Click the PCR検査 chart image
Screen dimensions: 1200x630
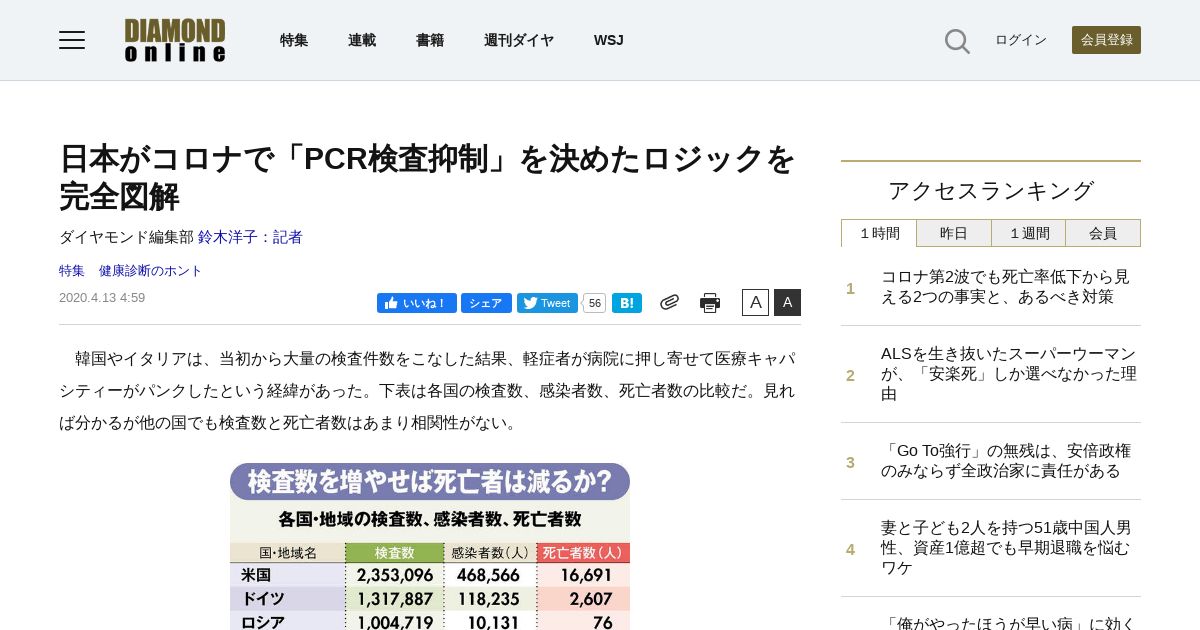pos(430,546)
